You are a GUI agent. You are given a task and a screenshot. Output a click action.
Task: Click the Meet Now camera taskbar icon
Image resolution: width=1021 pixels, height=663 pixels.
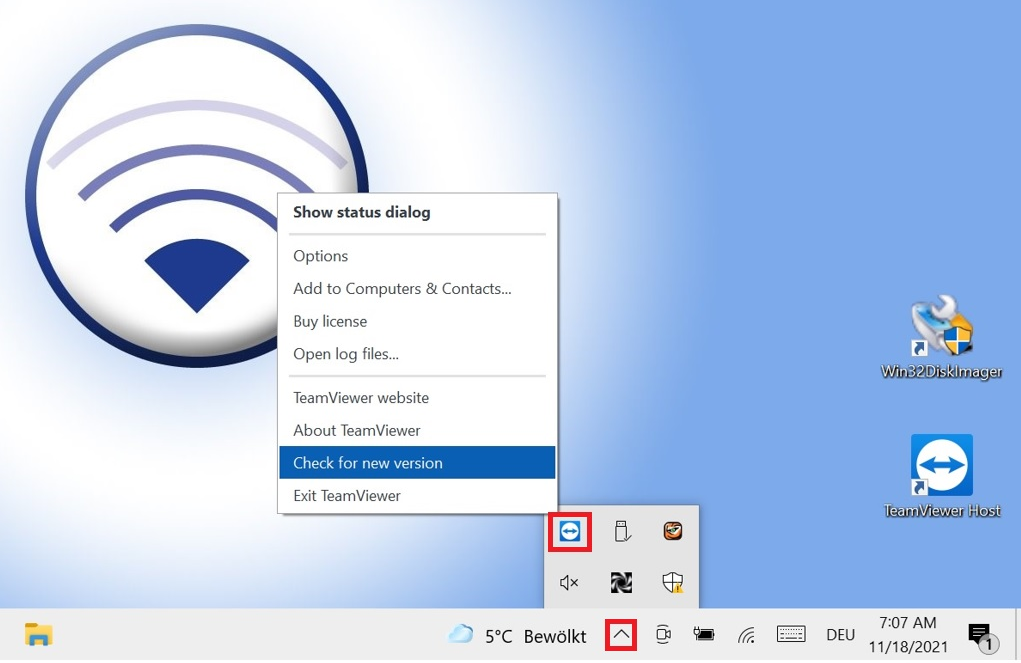point(663,634)
